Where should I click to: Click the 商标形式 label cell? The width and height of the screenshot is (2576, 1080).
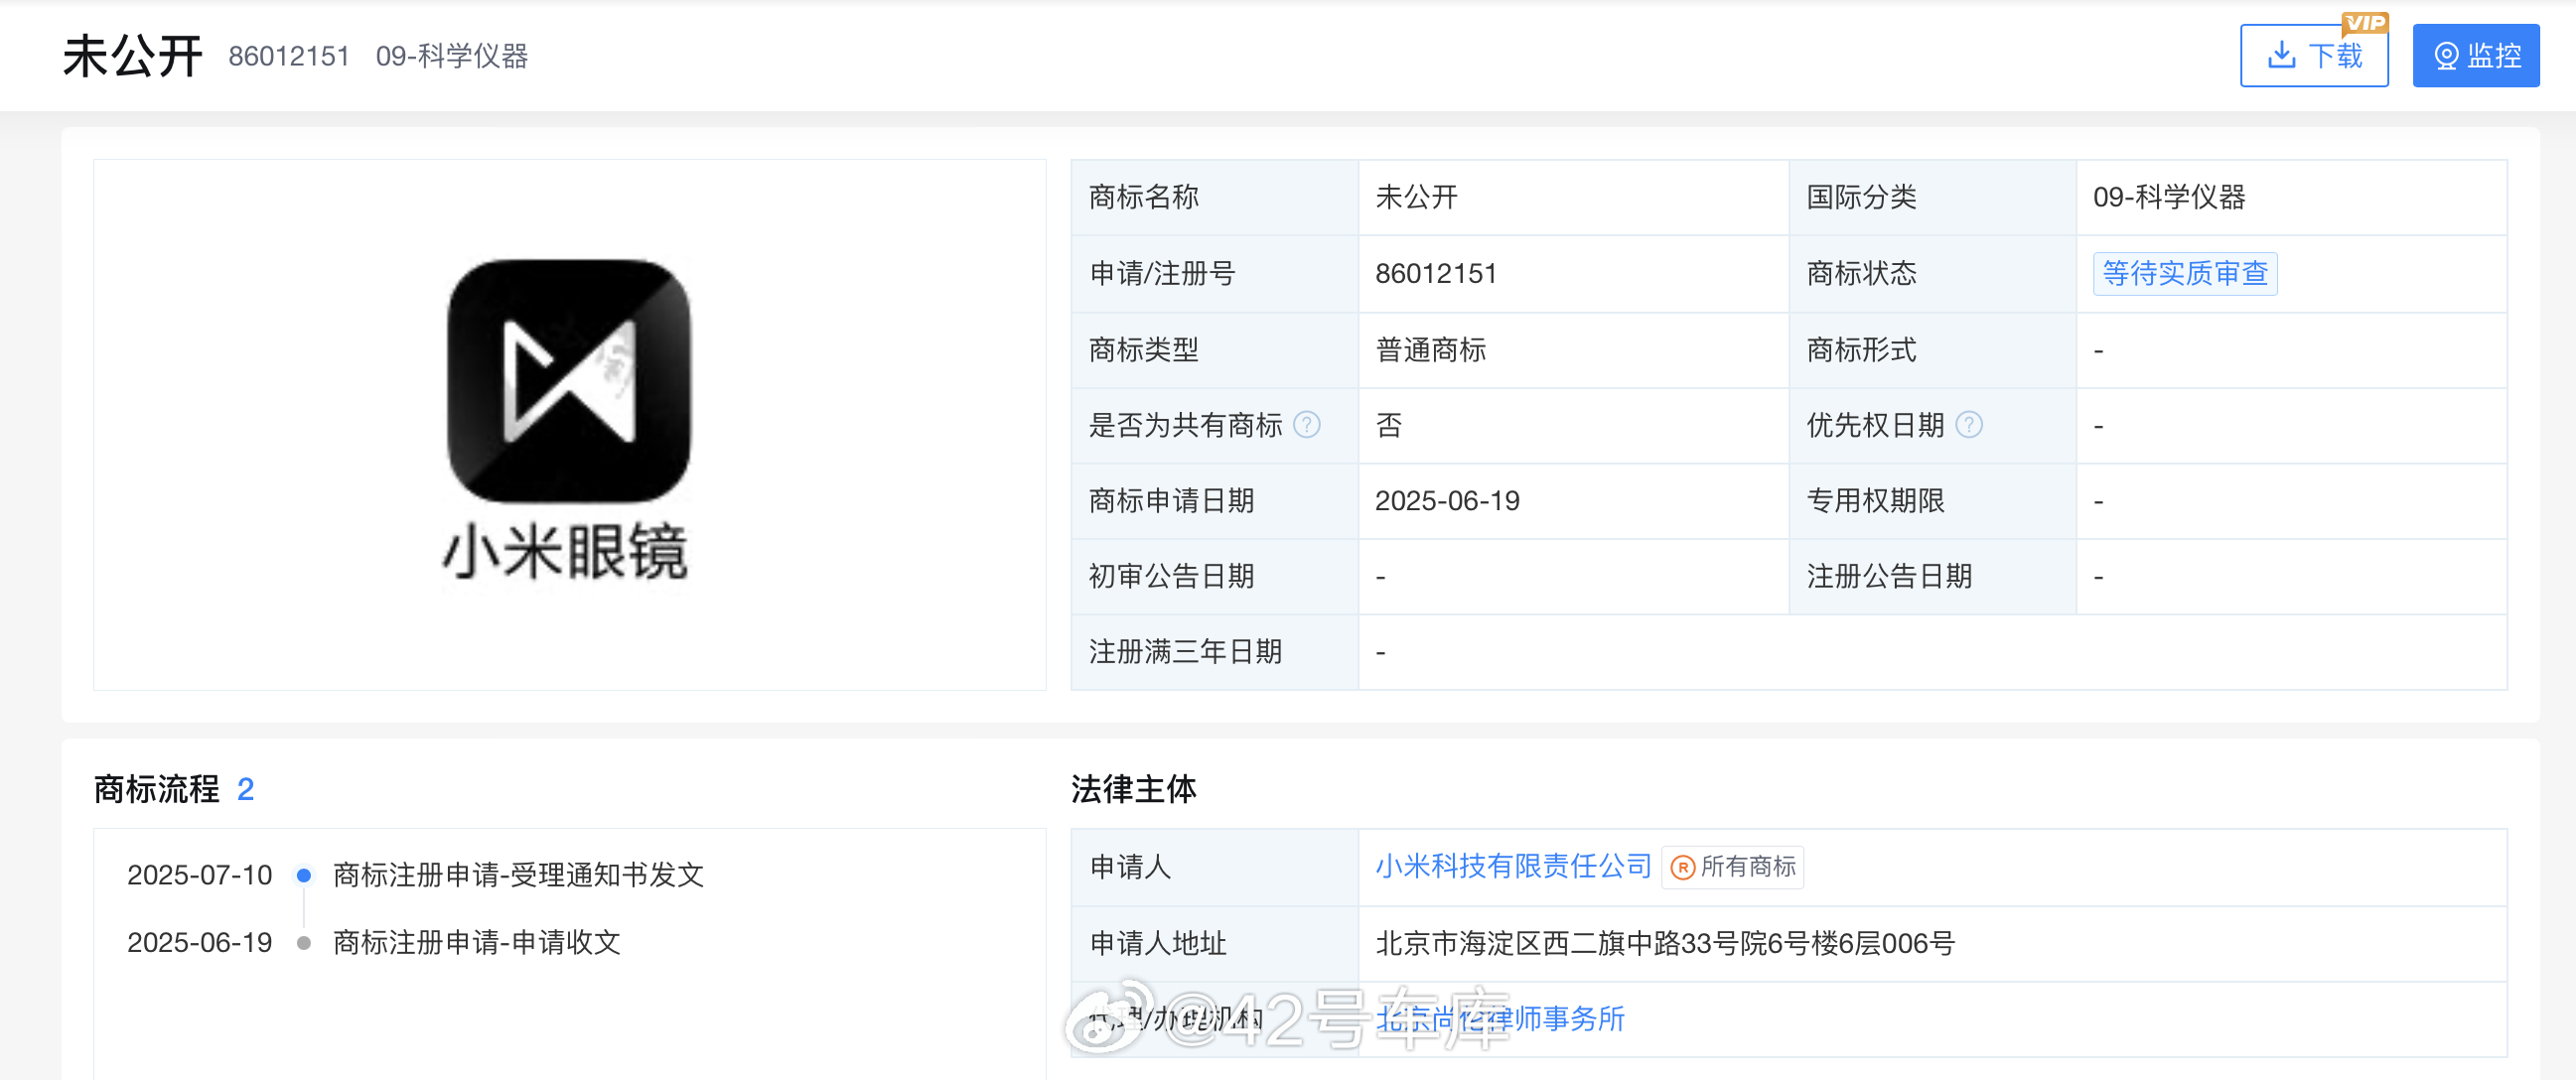pyautogui.click(x=1932, y=349)
